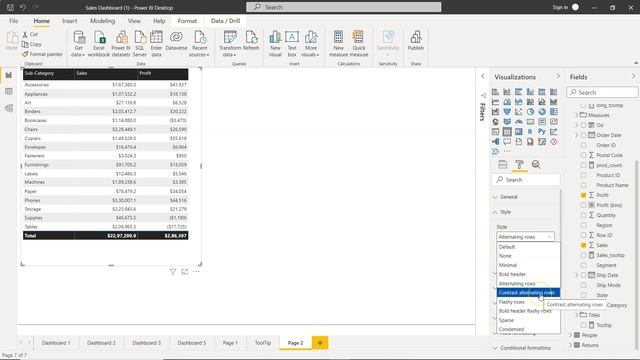This screenshot has height=360, width=640.
Task: Select the Condensed table style
Action: [x=528, y=329]
